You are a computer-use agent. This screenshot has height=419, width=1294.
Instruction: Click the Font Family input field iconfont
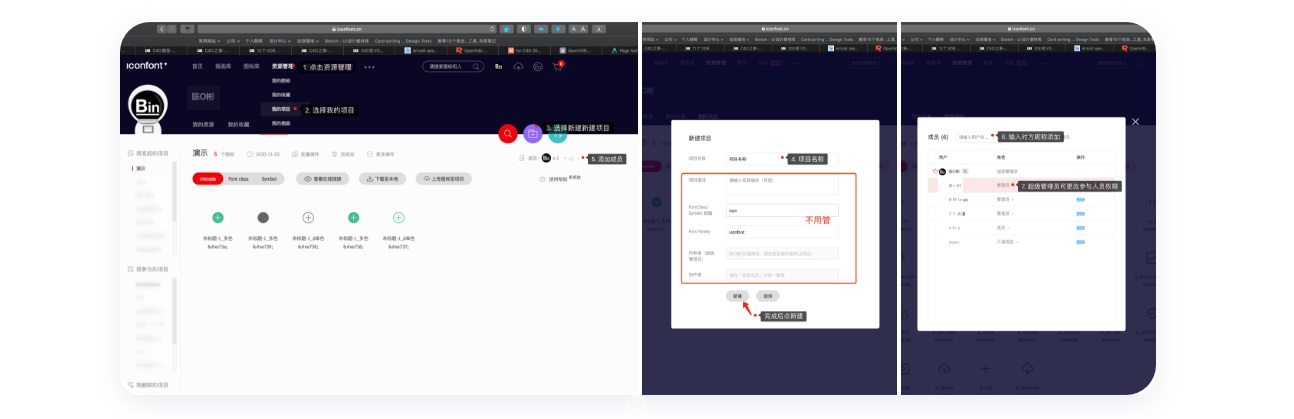click(782, 232)
